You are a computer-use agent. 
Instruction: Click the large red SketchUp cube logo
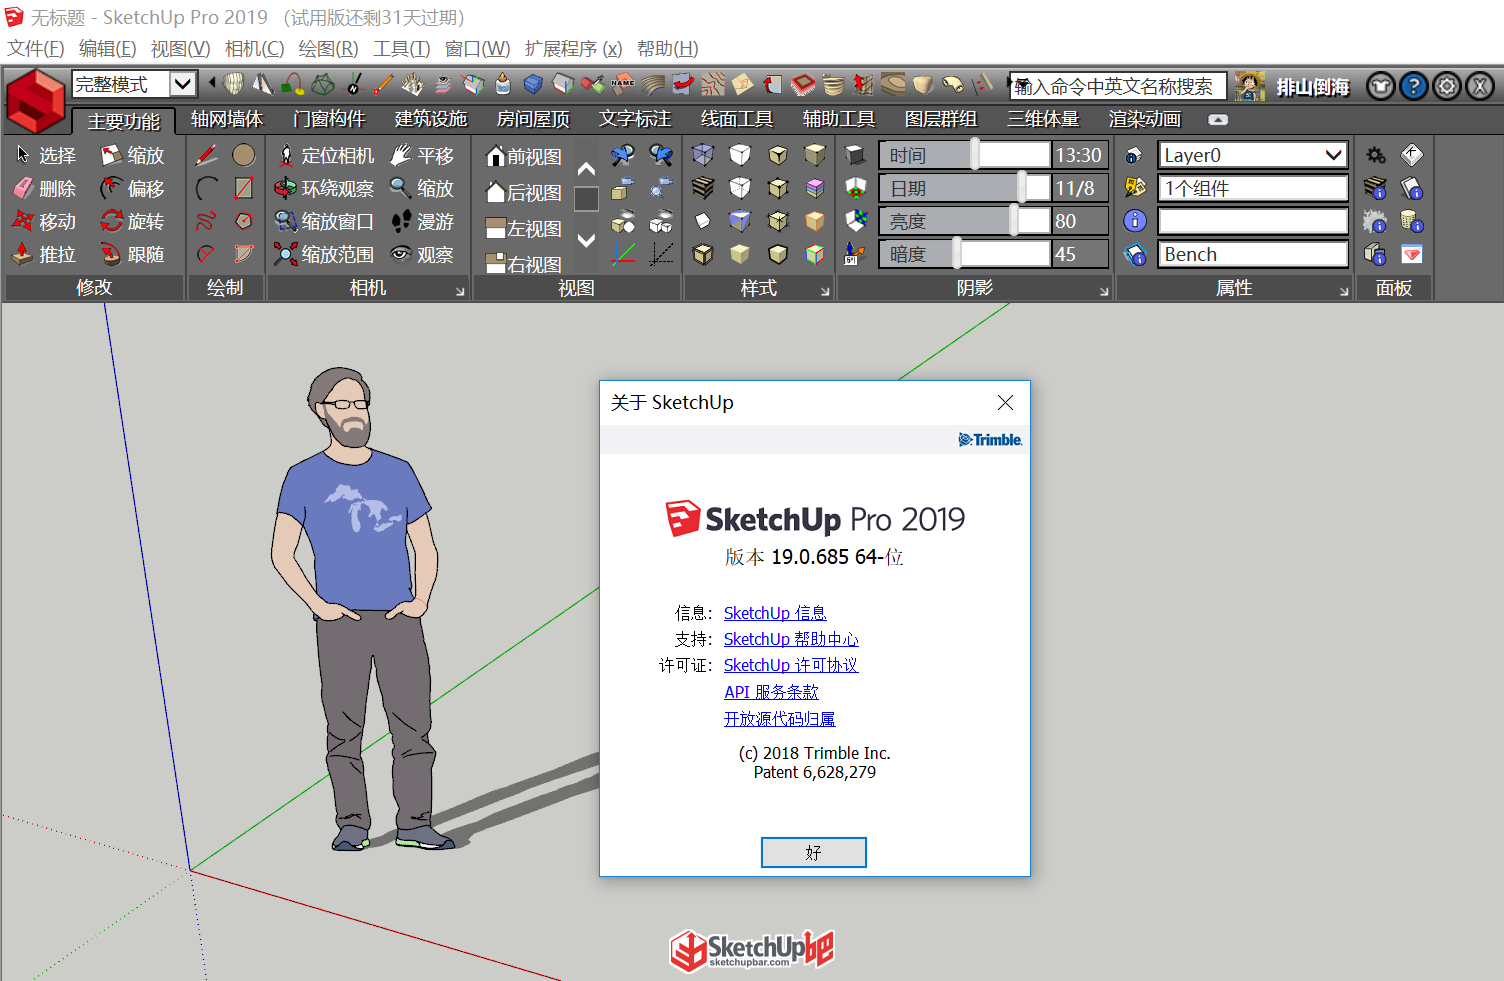coord(36,101)
